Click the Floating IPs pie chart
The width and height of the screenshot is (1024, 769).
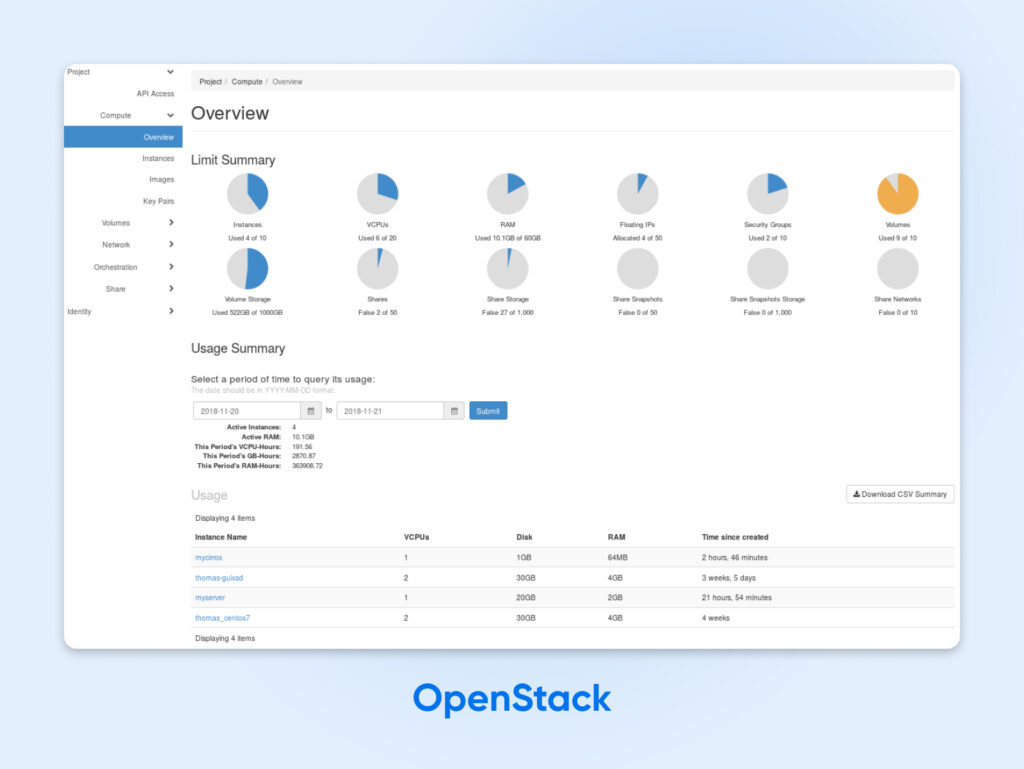coord(637,194)
